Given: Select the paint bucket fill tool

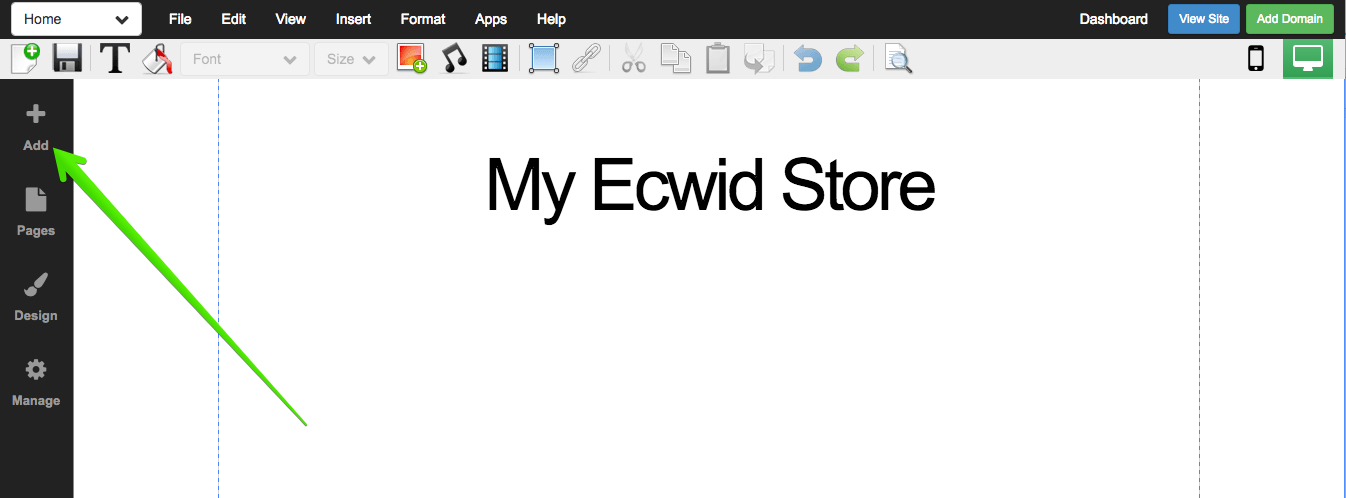Looking at the screenshot, I should tap(157, 59).
